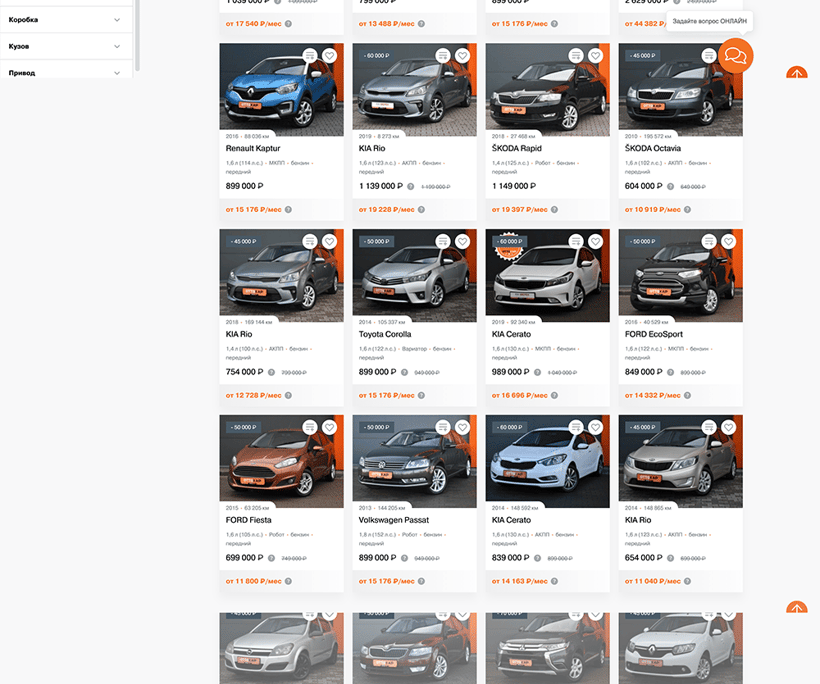820x684 pixels.
Task: Click help icon beside от 12 728 ₽/мес
Action: coord(288,395)
